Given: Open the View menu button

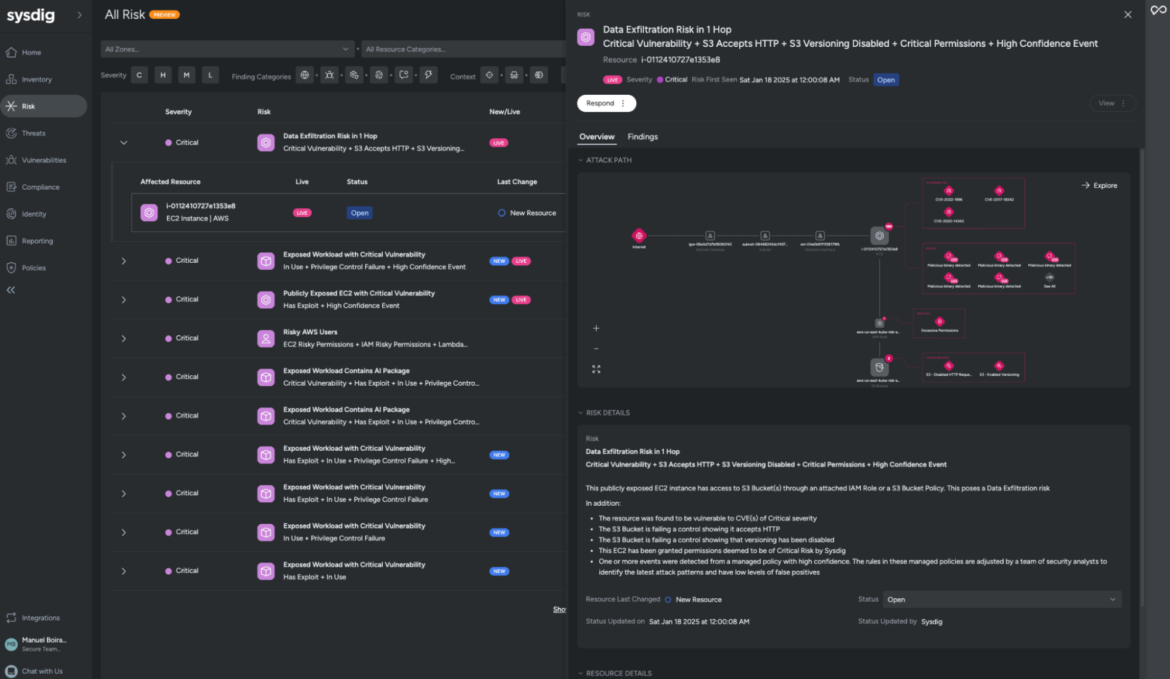Looking at the screenshot, I should [1112, 103].
